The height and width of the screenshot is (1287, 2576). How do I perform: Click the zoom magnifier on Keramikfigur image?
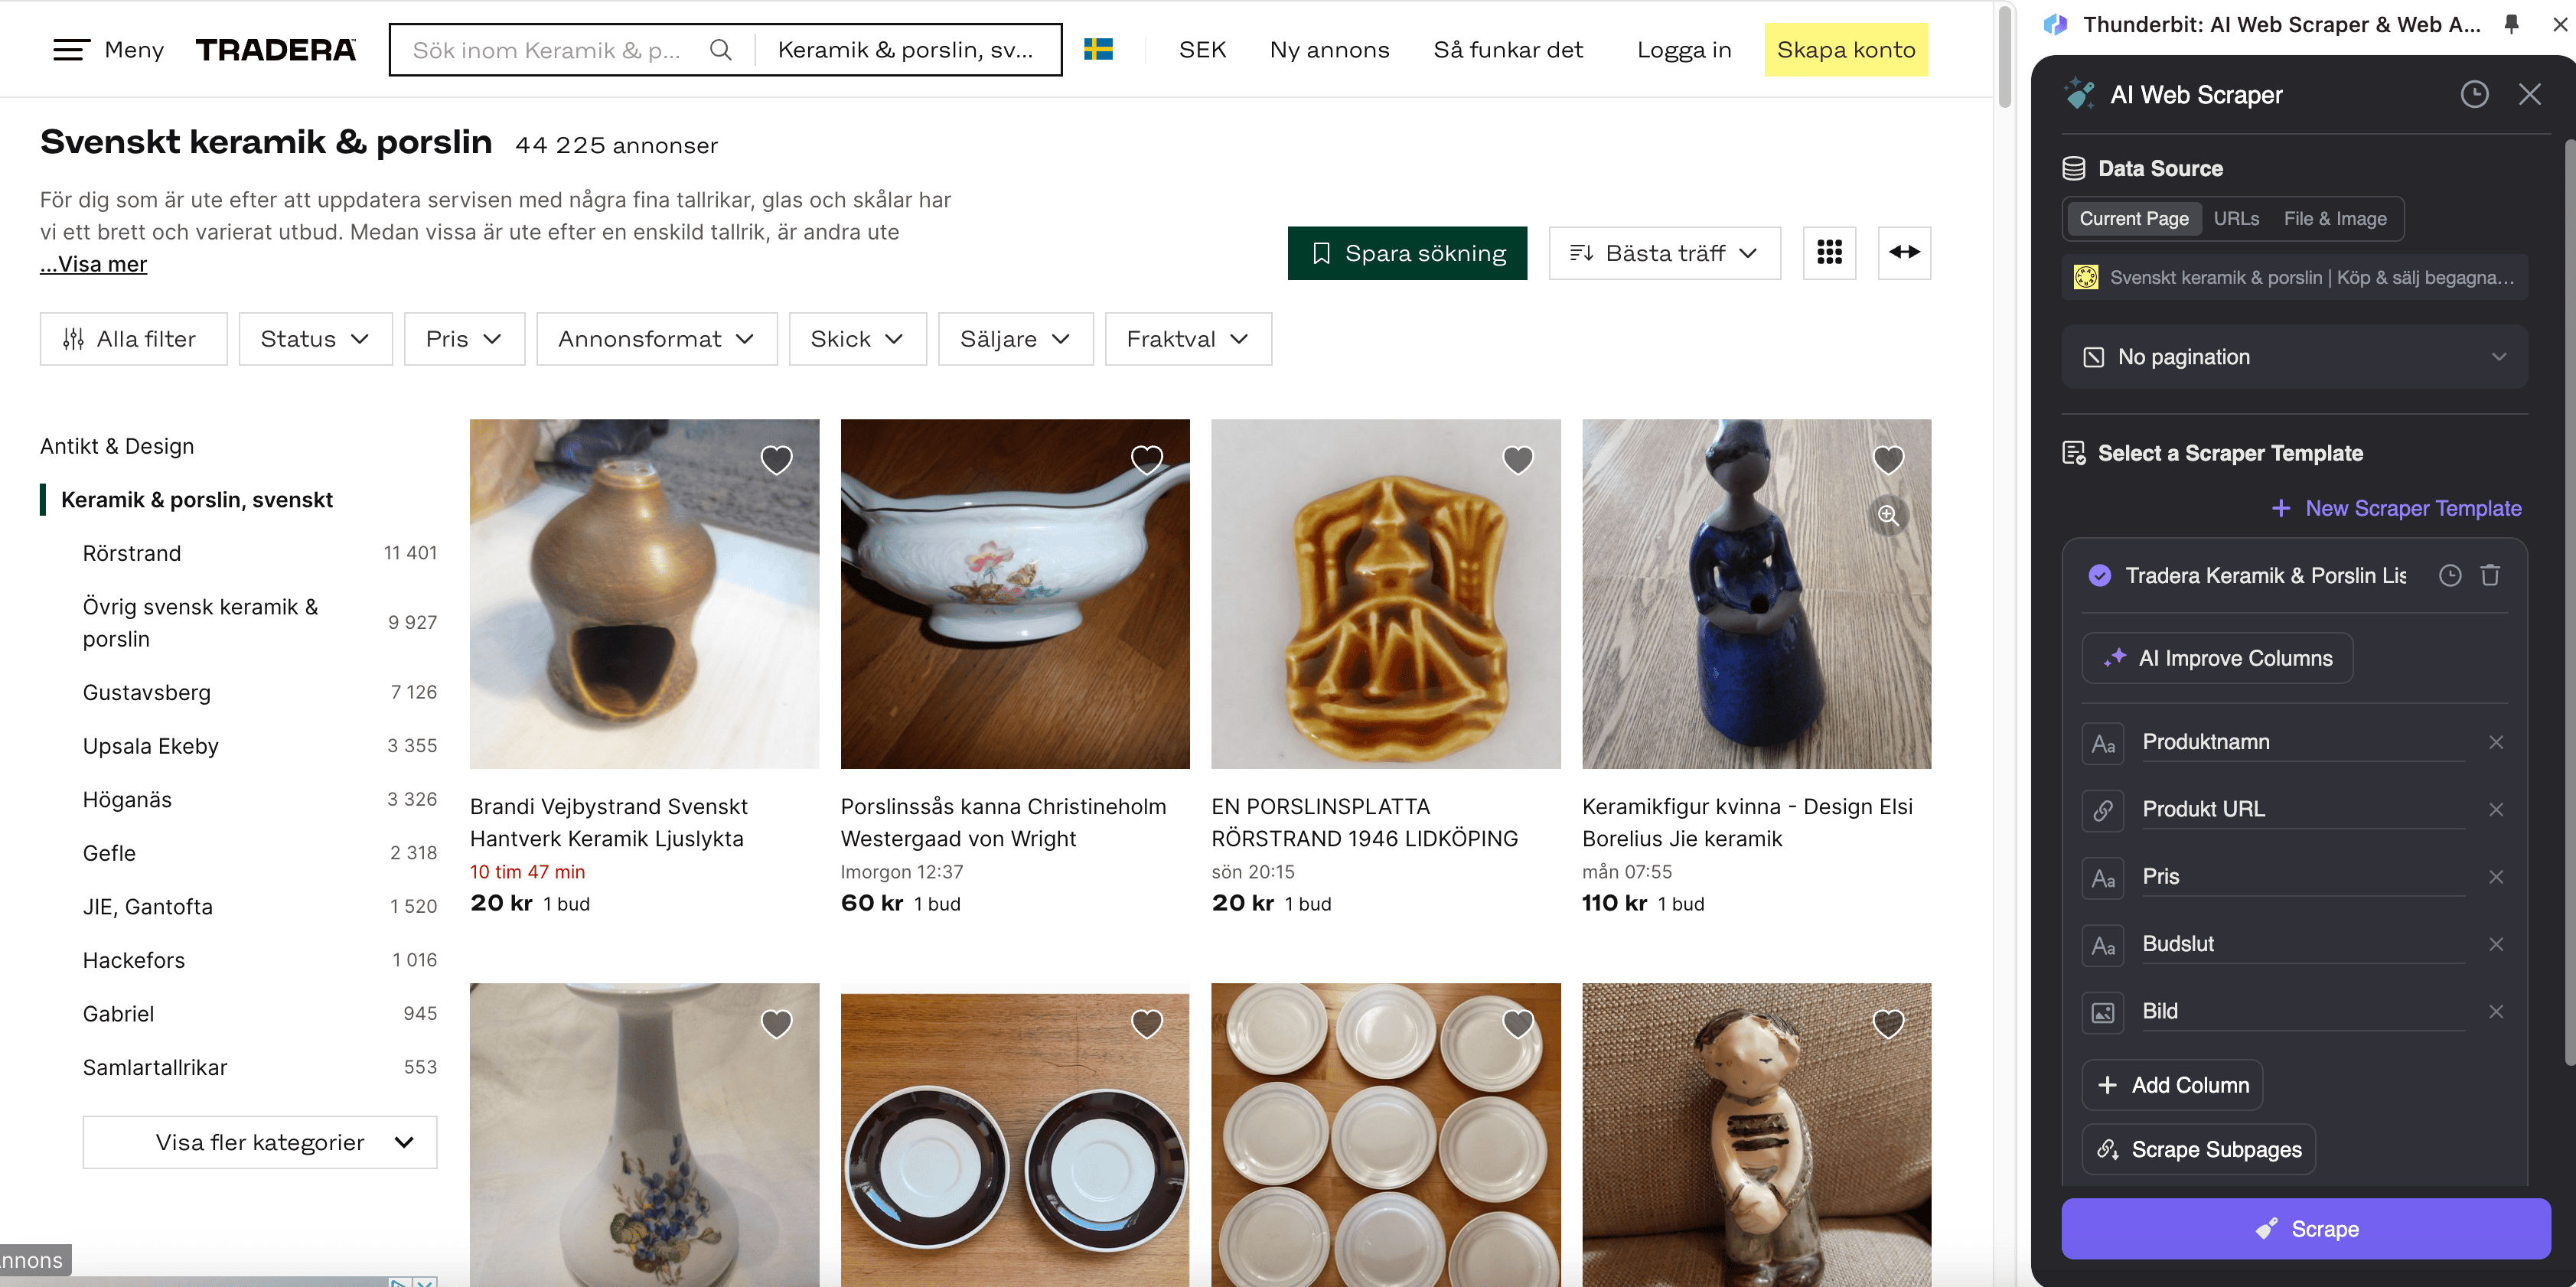coord(1888,515)
